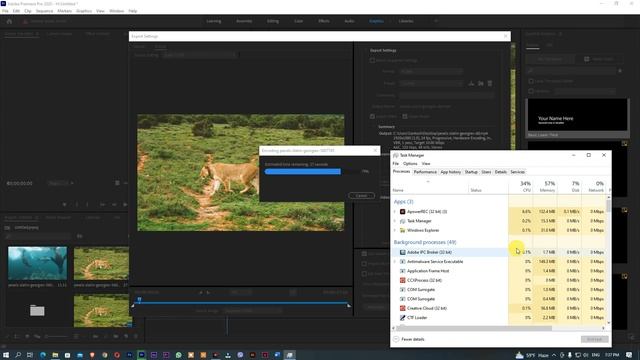Screen dimensions: 640x360
Task: Click the Save Preset icon beside Preset
Action: [471, 83]
